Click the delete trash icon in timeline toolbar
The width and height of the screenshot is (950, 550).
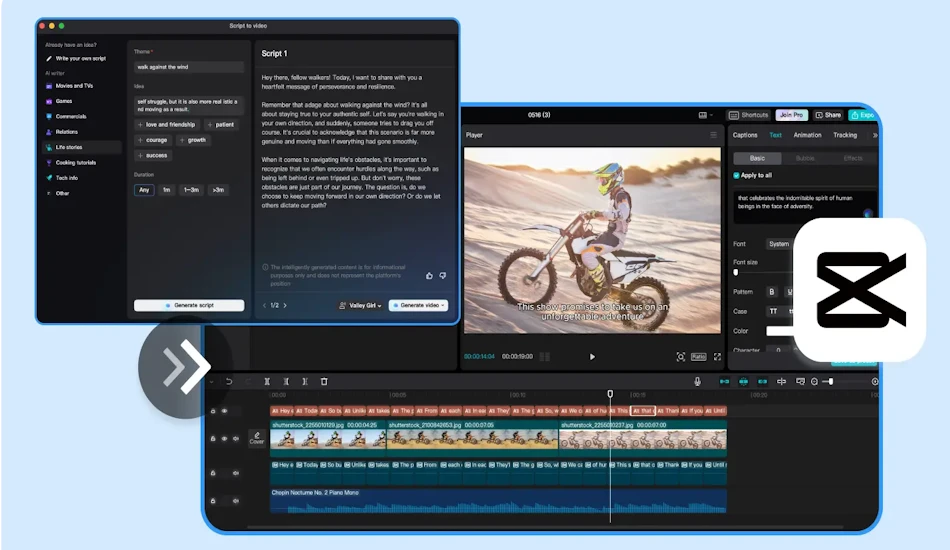(324, 382)
